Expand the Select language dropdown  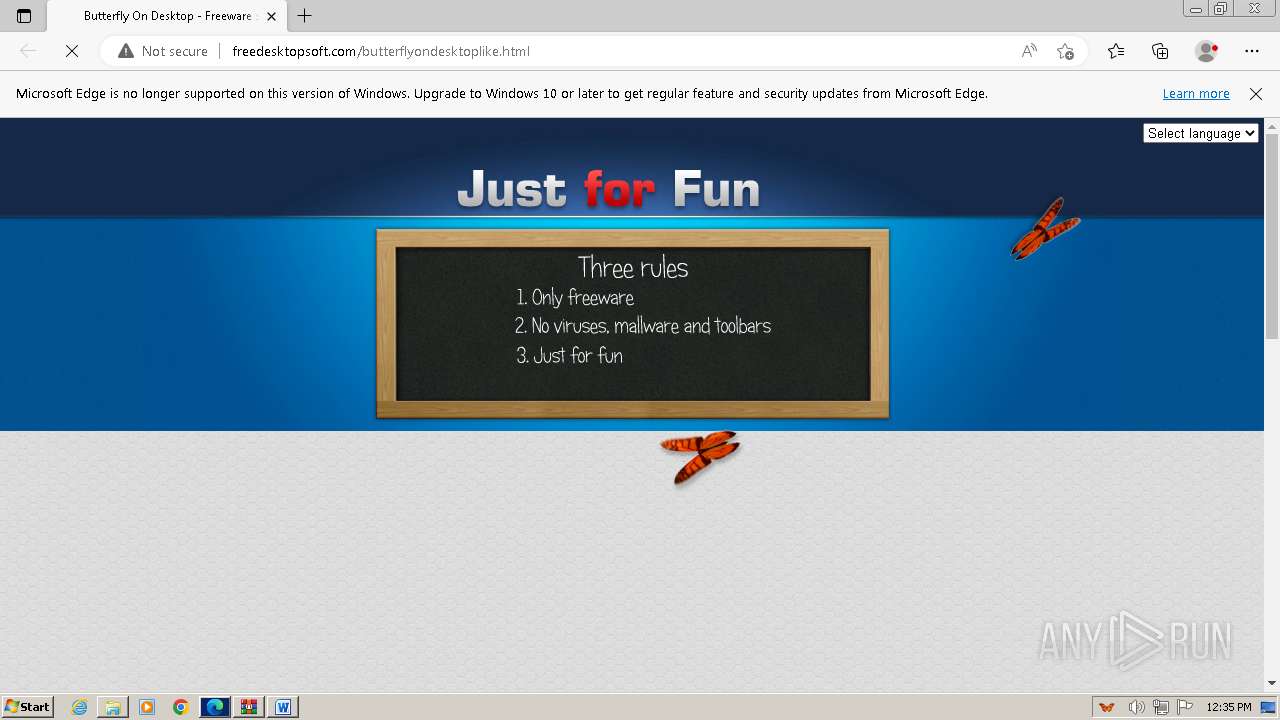(1200, 133)
